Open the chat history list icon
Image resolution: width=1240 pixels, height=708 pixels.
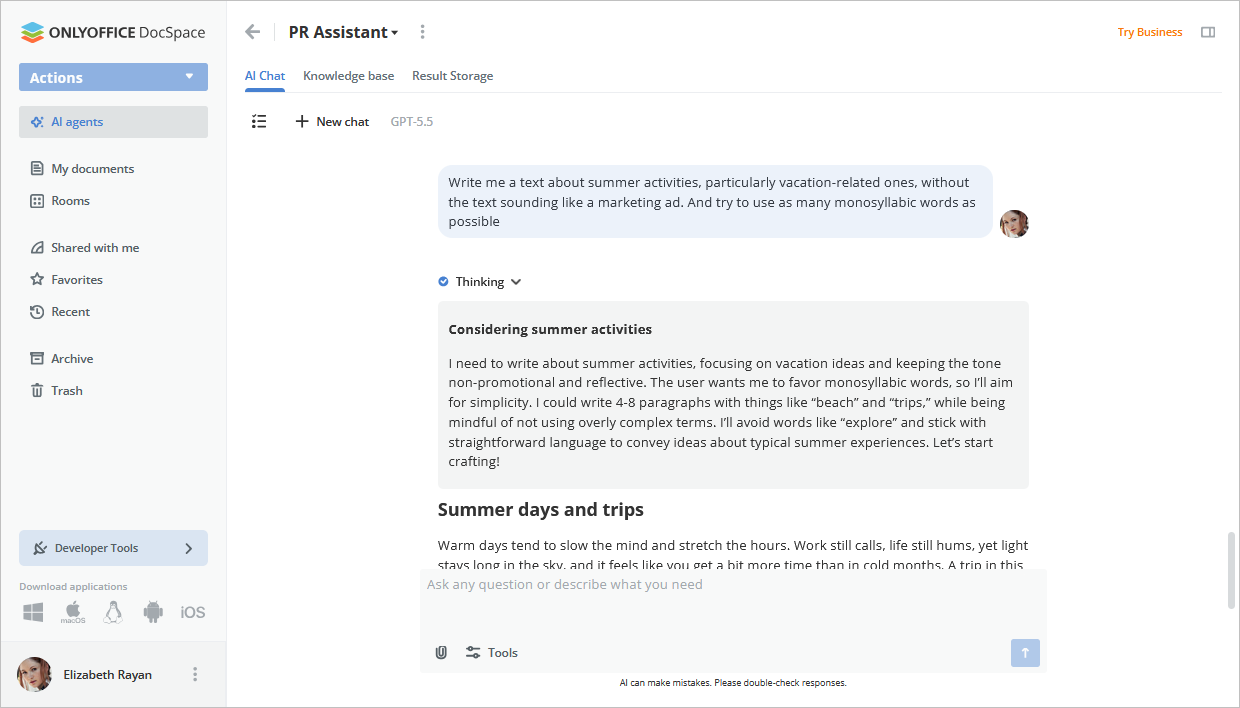pyautogui.click(x=259, y=121)
